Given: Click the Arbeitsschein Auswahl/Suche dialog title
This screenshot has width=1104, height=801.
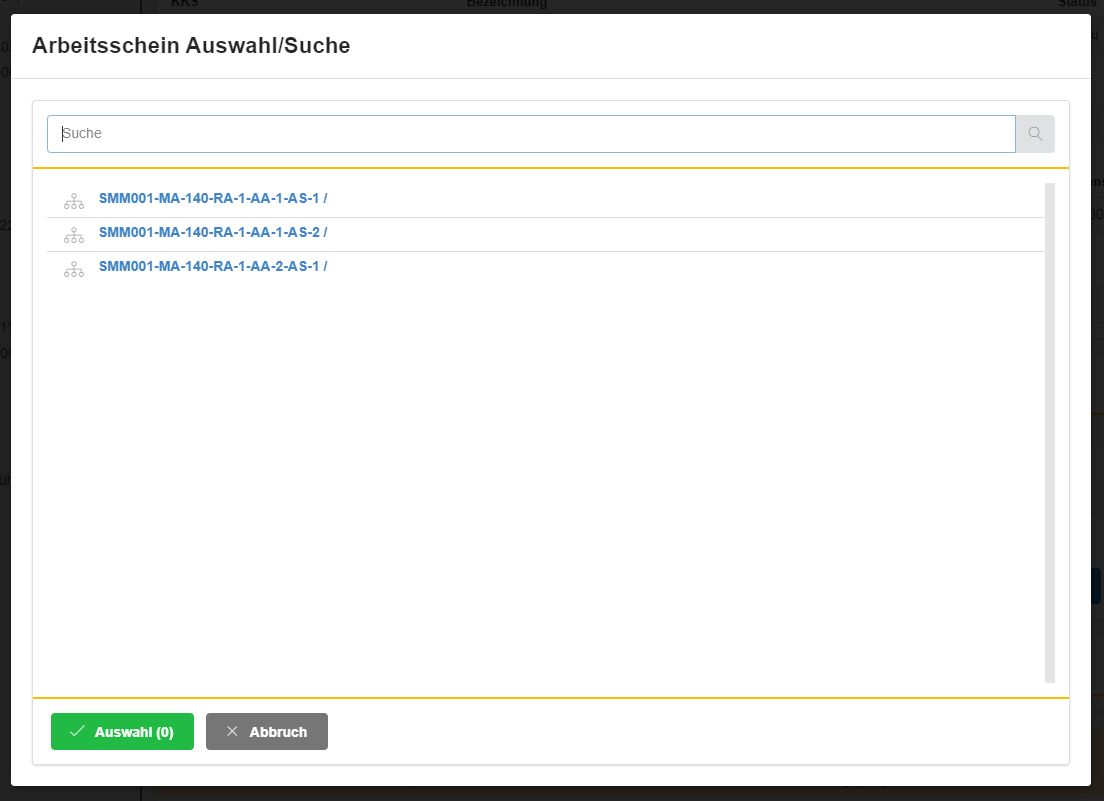Looking at the screenshot, I should 191,46.
